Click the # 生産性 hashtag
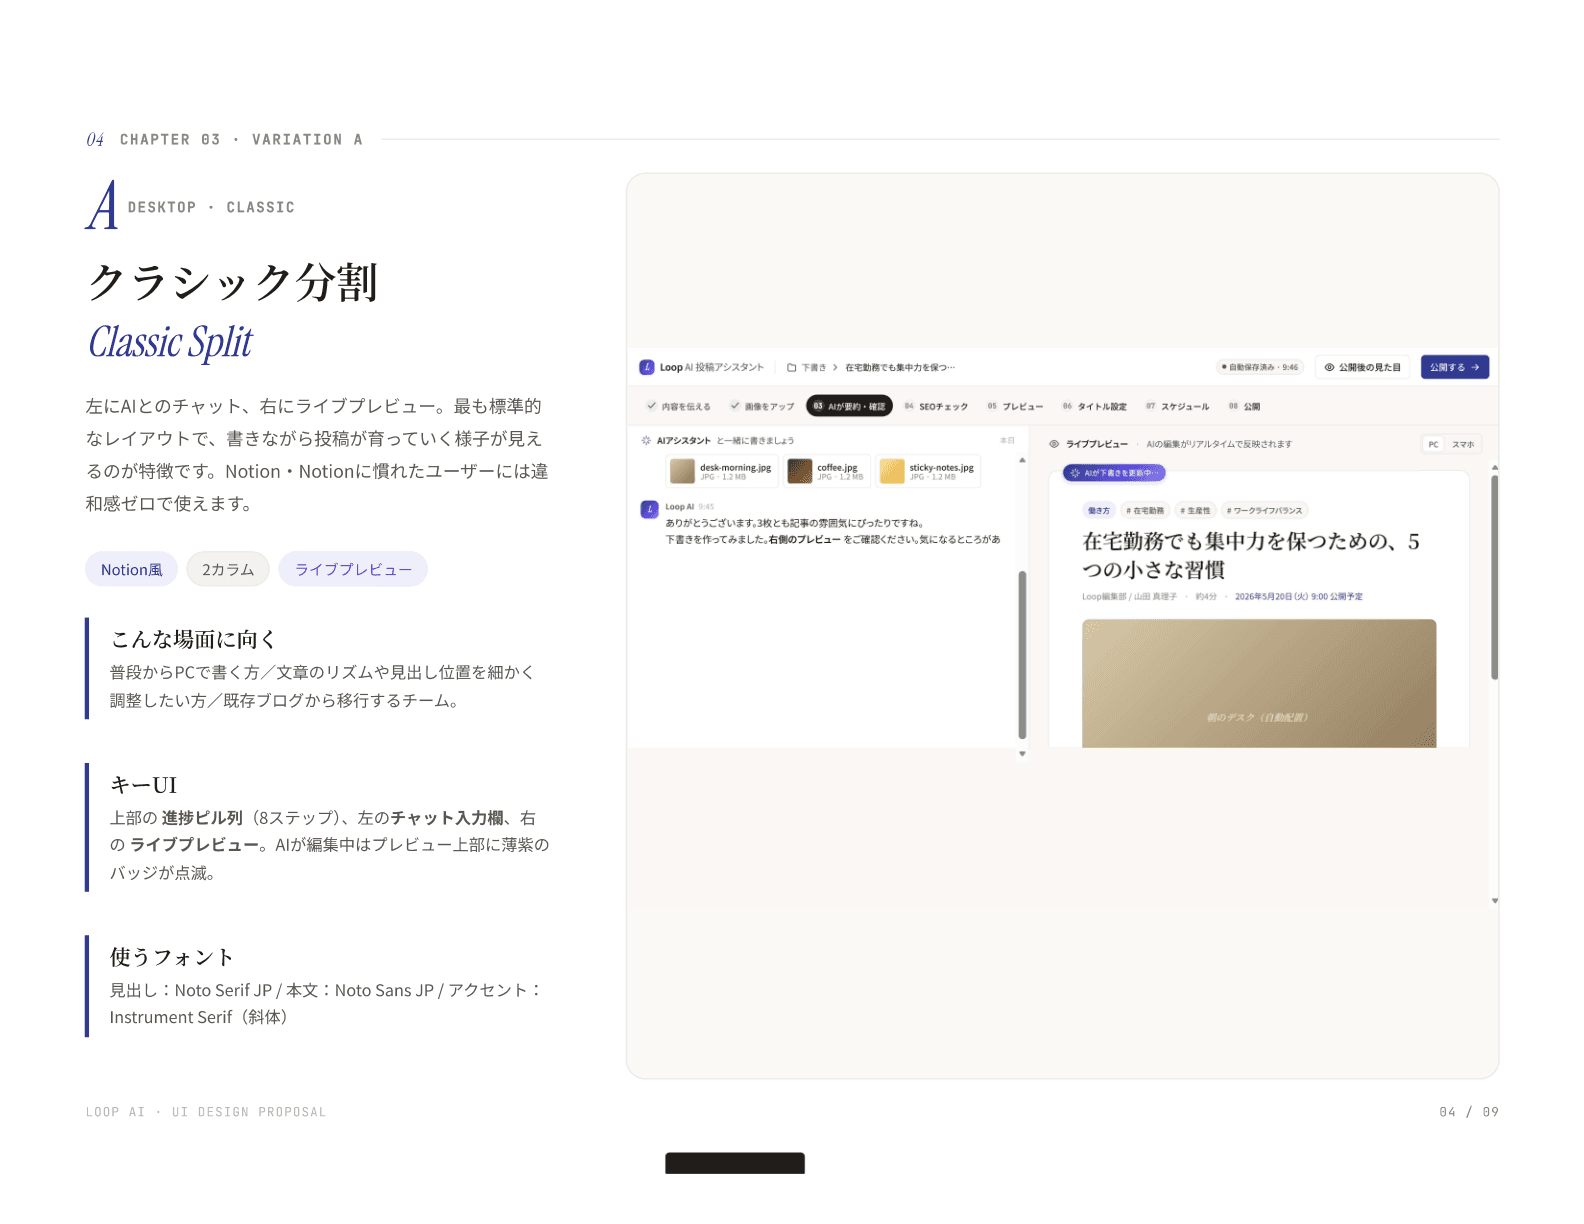 click(1195, 510)
